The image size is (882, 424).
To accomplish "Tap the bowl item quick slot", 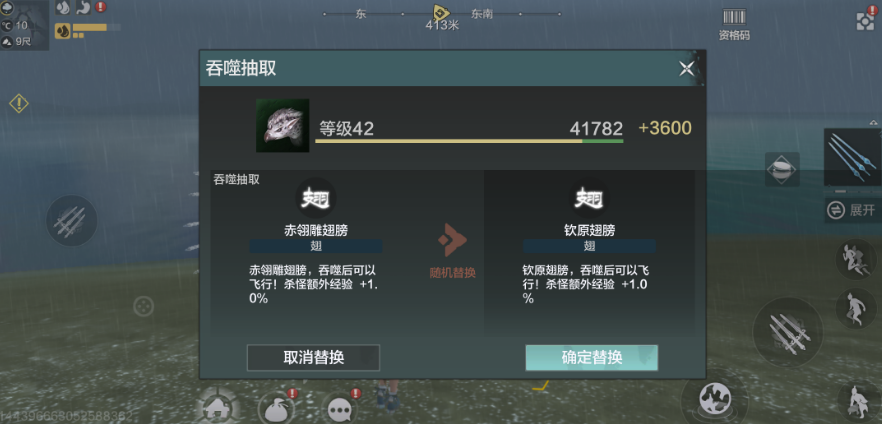I will pos(782,169).
